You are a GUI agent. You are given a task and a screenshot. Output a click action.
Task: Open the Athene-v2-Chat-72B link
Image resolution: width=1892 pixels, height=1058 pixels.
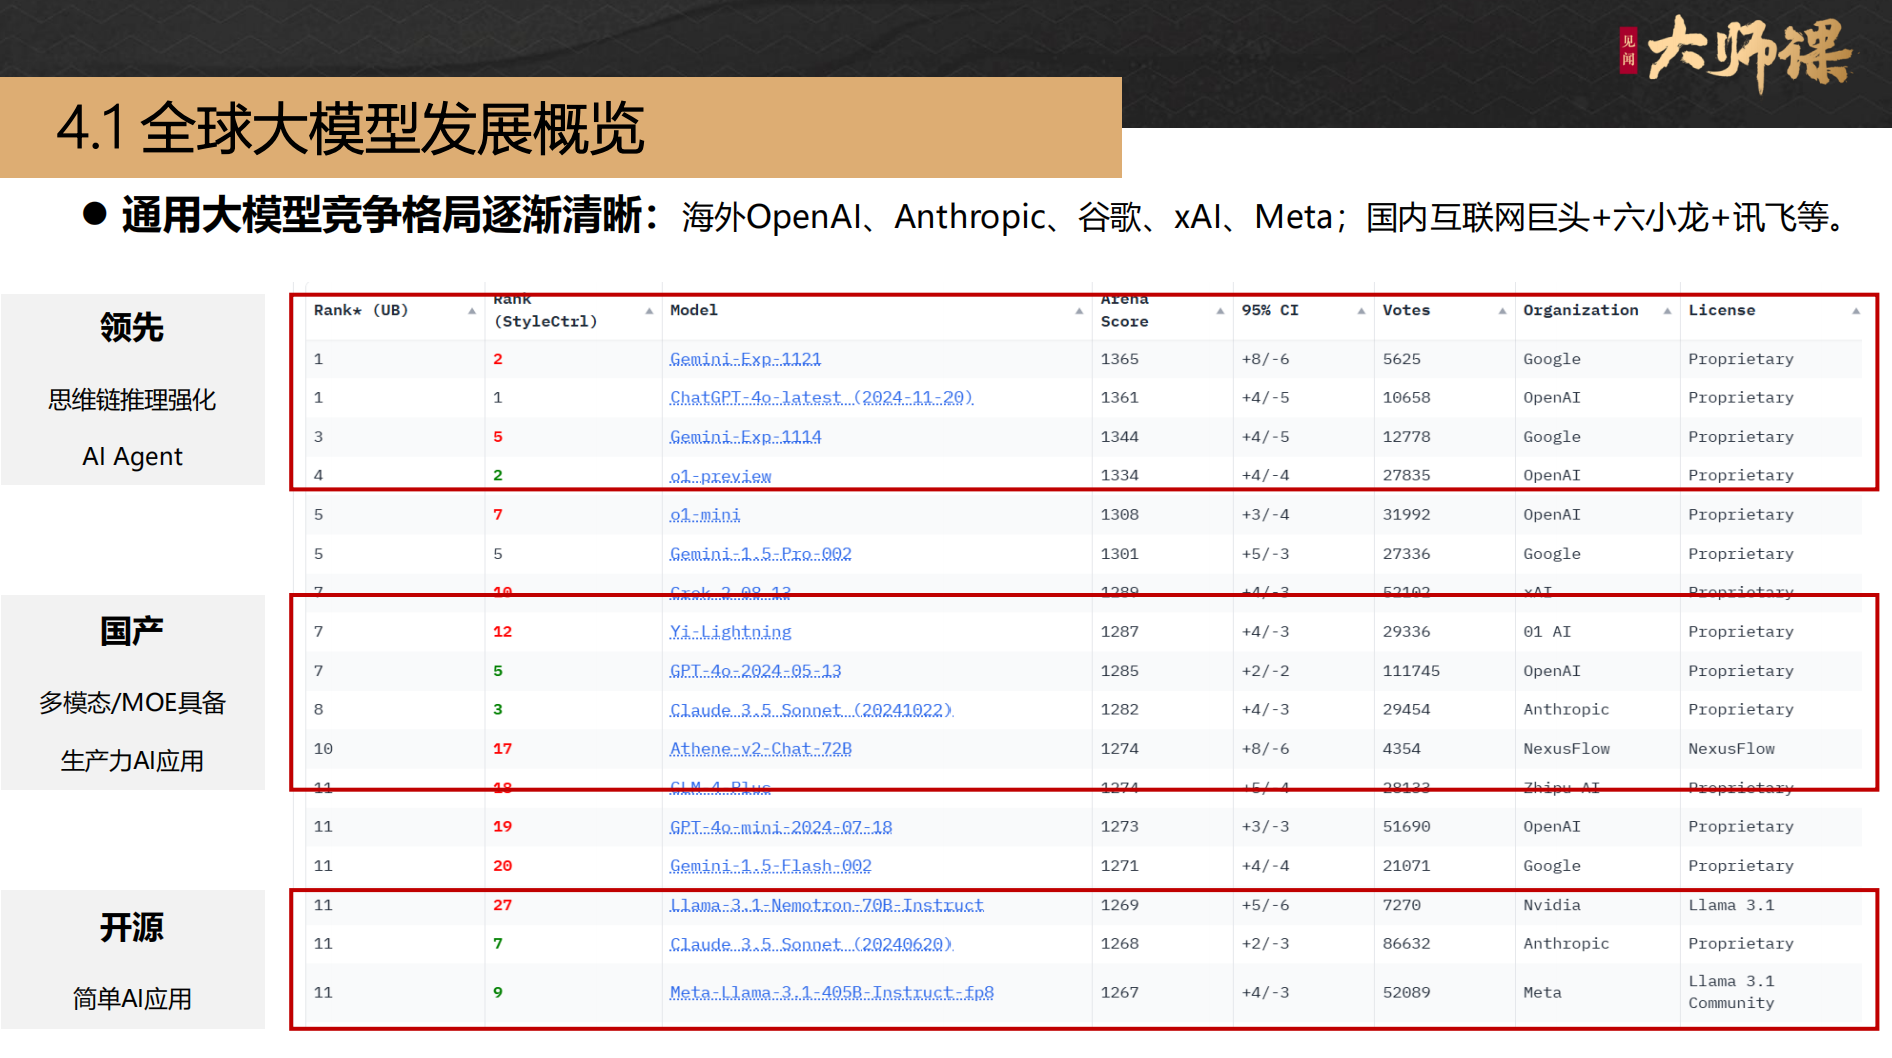click(x=760, y=749)
